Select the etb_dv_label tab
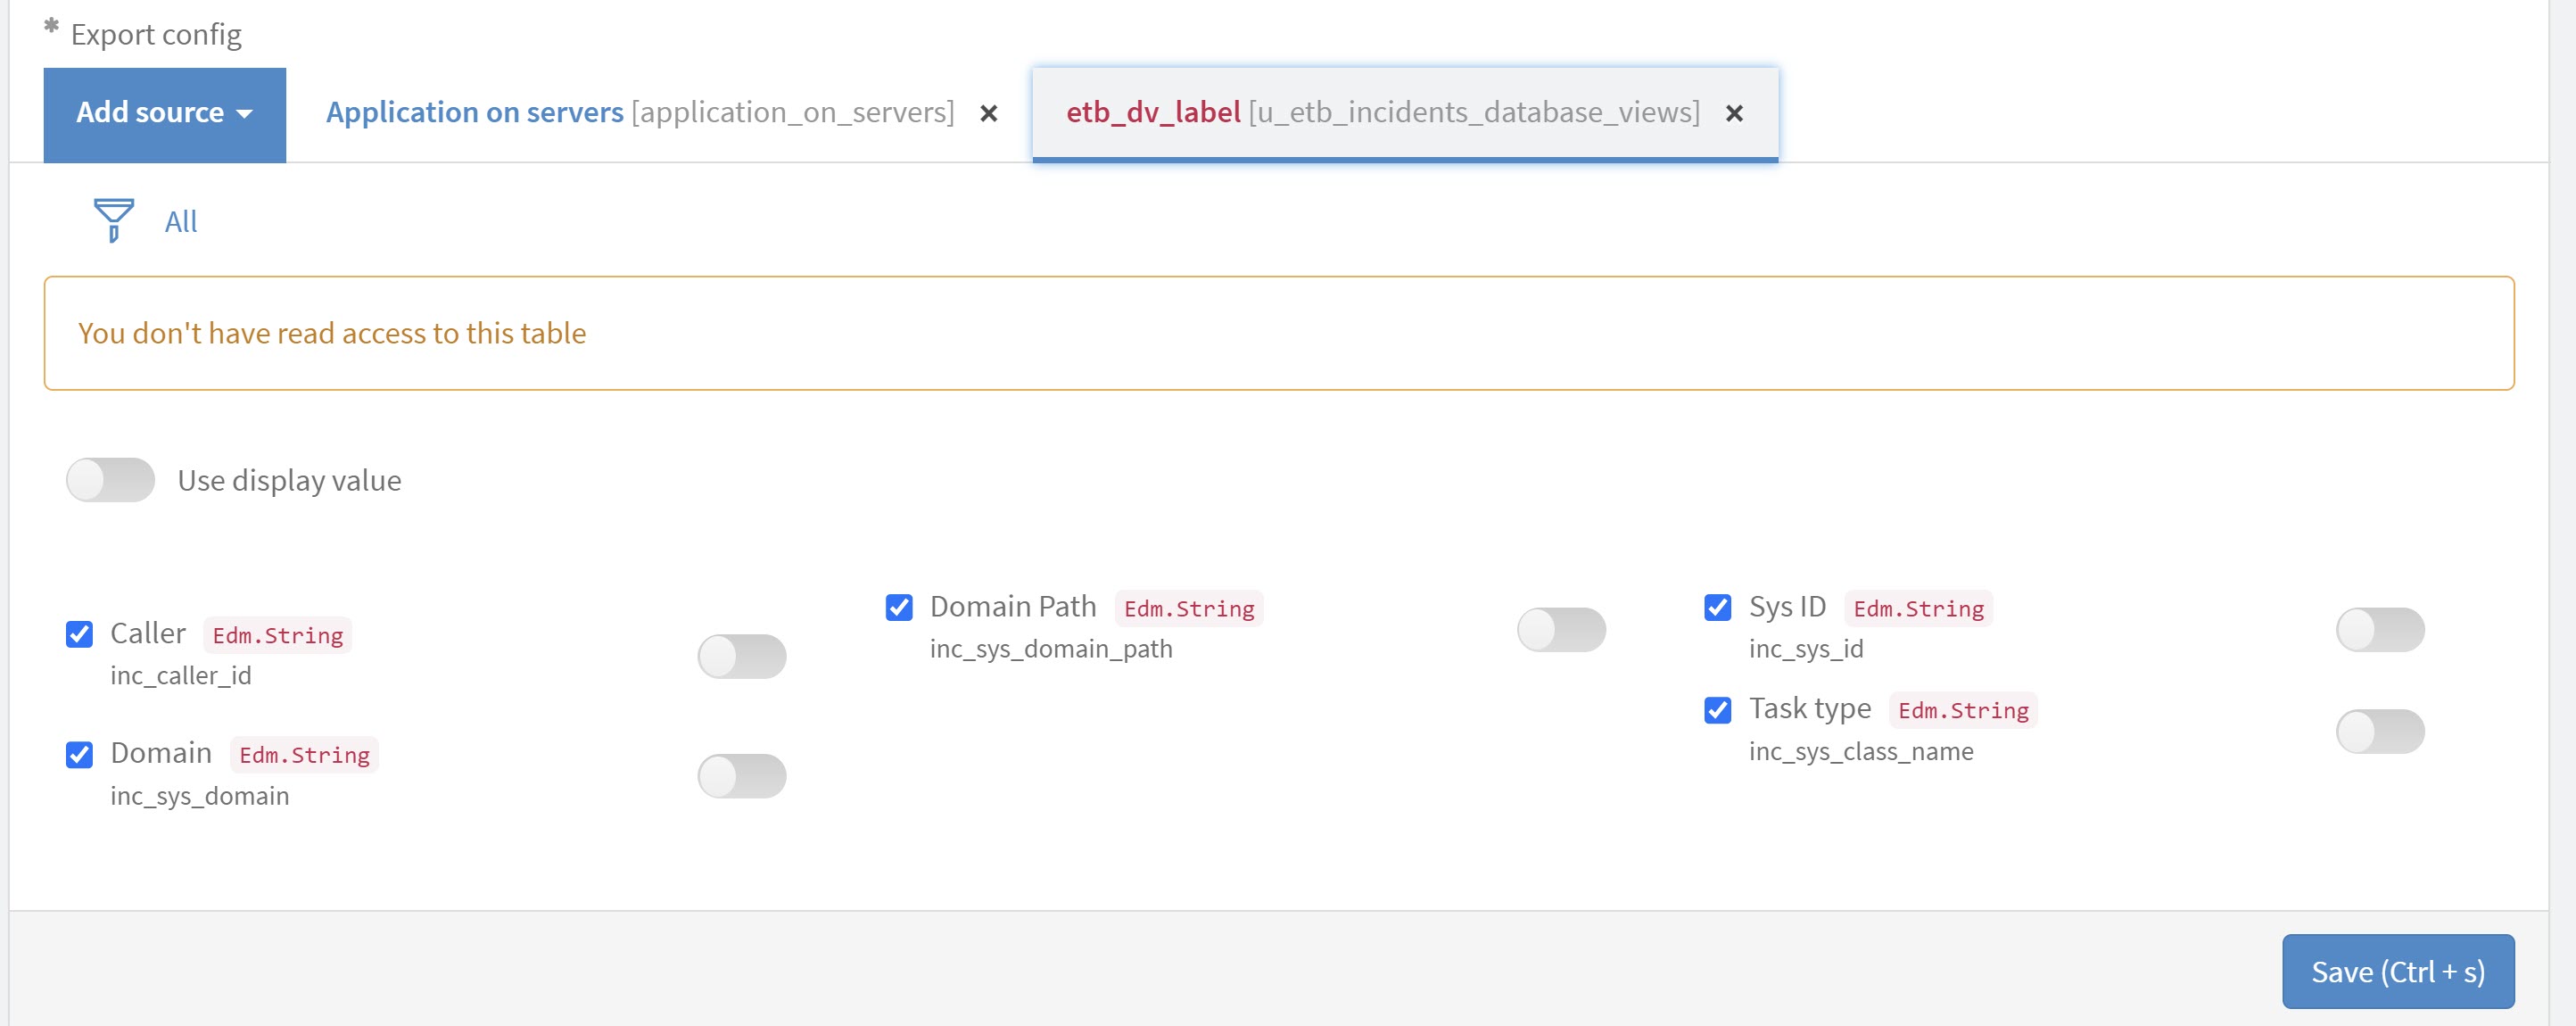The width and height of the screenshot is (2576, 1026). point(1381,113)
